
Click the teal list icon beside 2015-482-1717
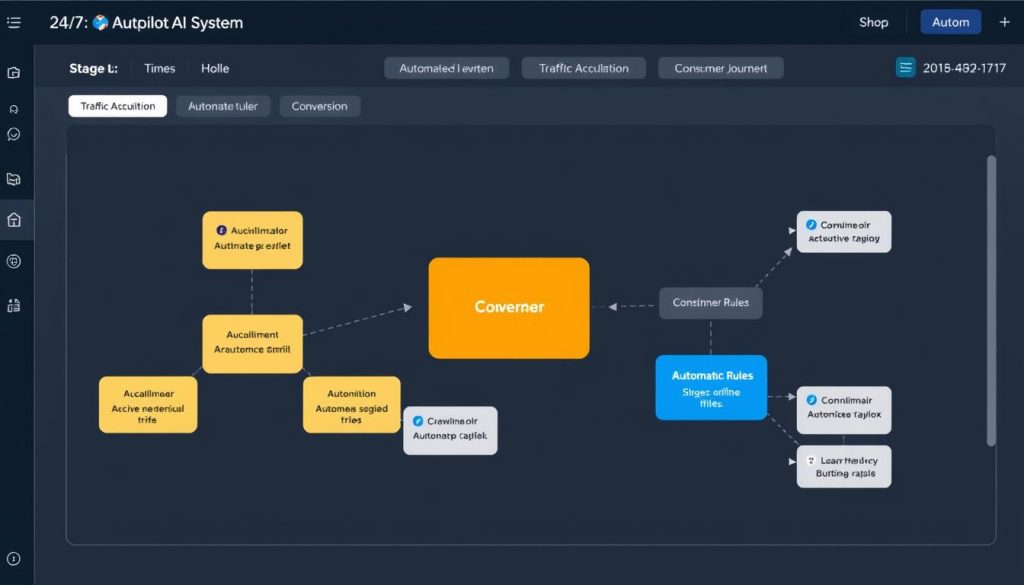(x=906, y=68)
